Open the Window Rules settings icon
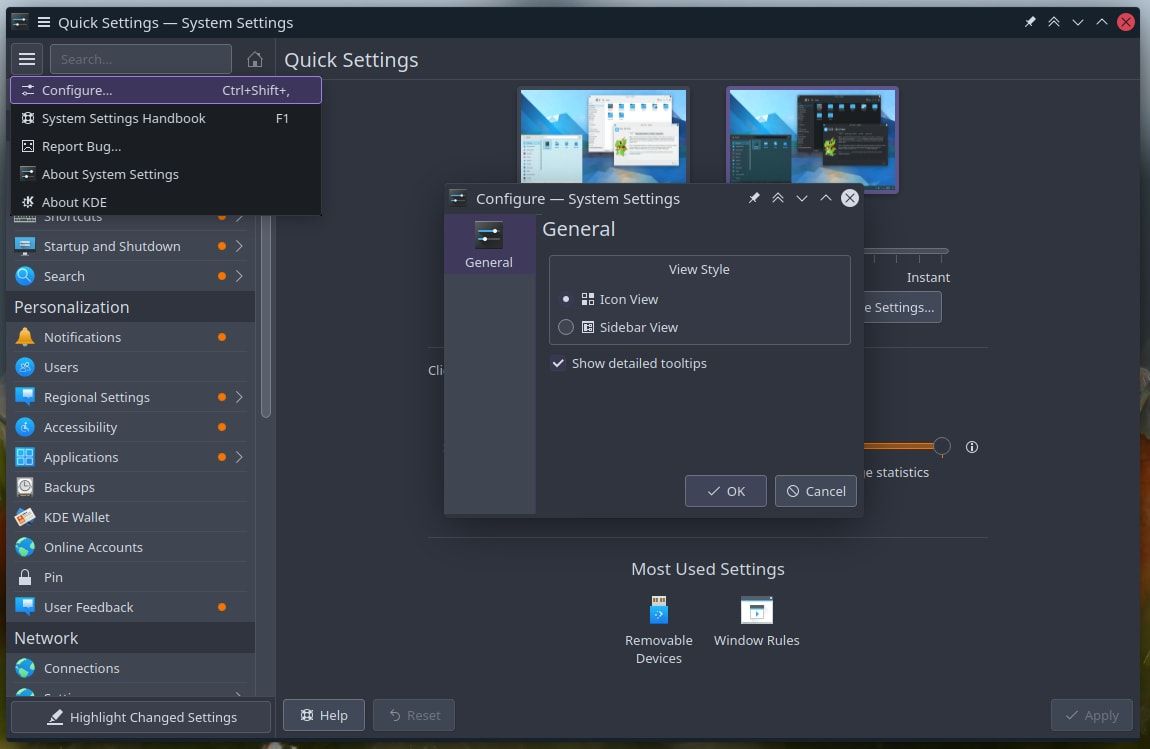 [x=756, y=610]
